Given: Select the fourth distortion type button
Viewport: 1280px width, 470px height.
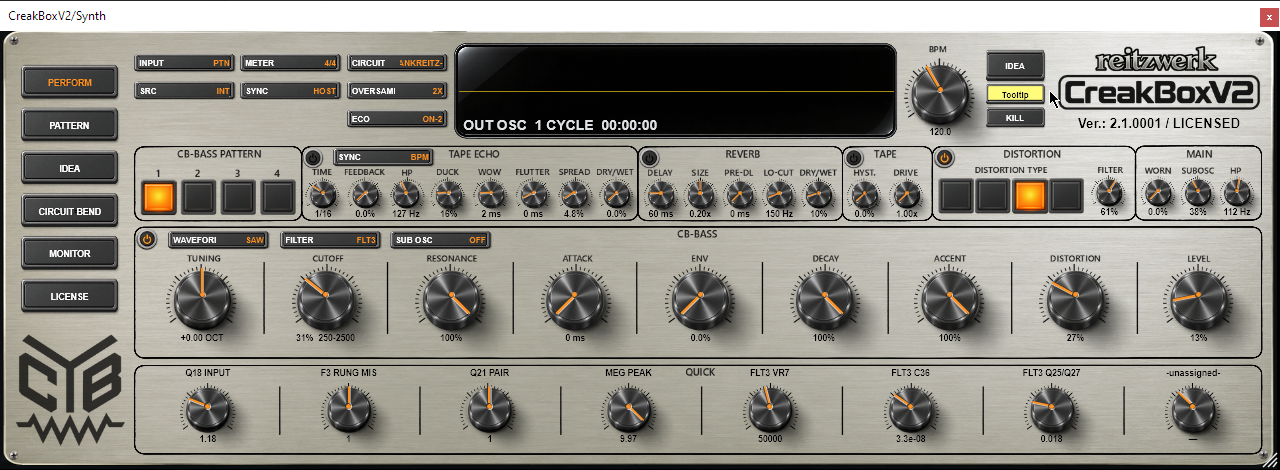Looking at the screenshot, I should point(1067,195).
